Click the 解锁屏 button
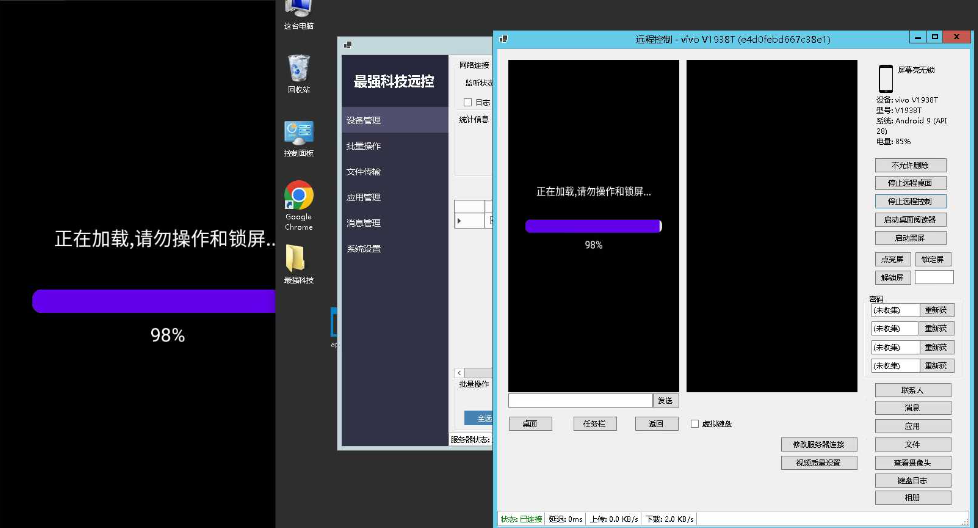This screenshot has width=978, height=528. [893, 277]
